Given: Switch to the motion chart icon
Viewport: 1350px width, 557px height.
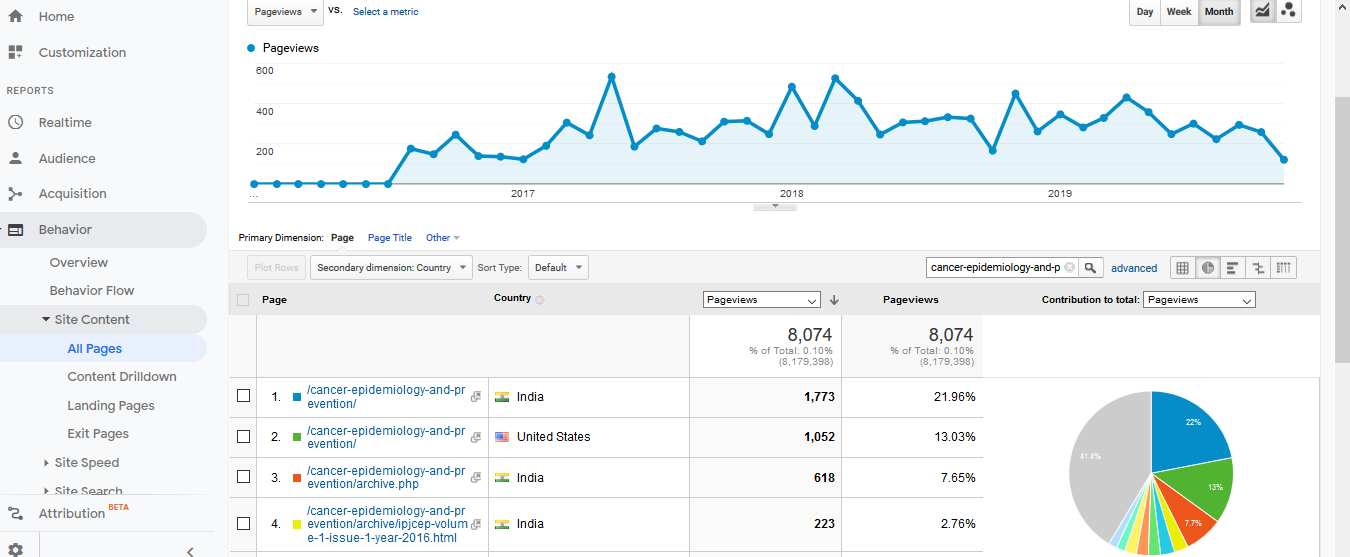Looking at the screenshot, I should 1288,11.
